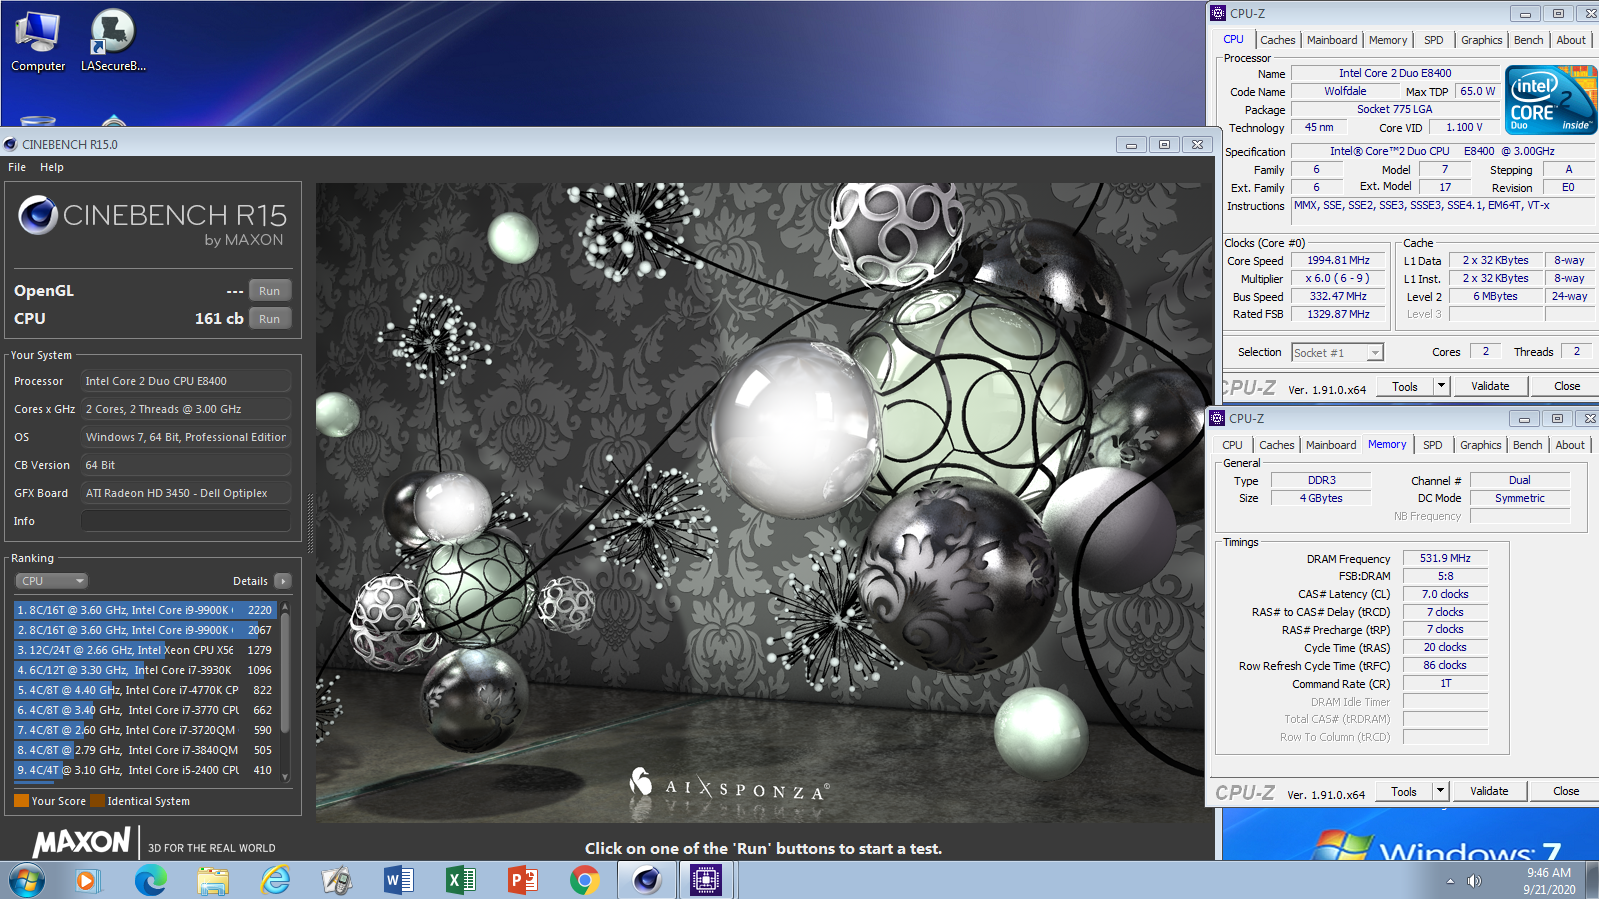Viewport: 1599px width, 899px height.
Task: Open Bench tab in upper CPU-Z window
Action: (x=1528, y=40)
